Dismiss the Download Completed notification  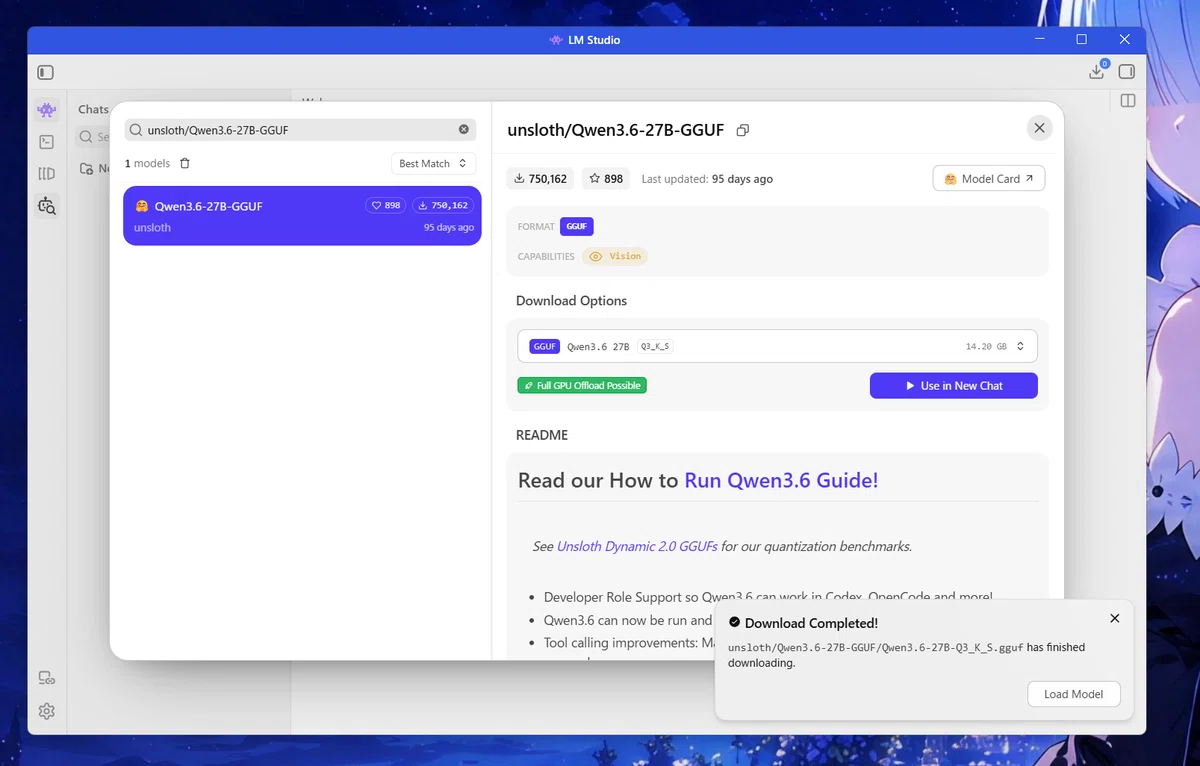pyautogui.click(x=1115, y=619)
